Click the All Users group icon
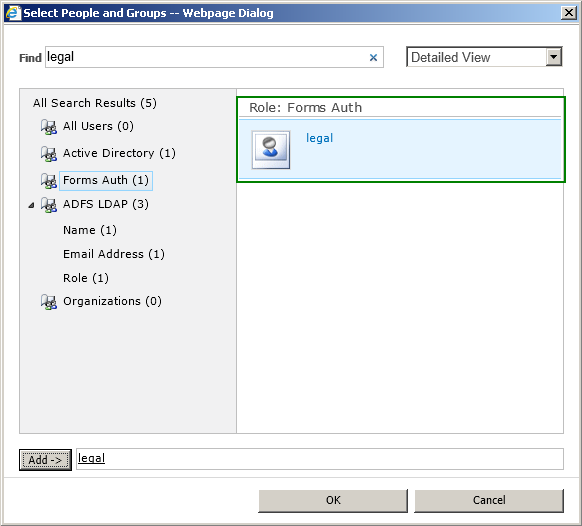 click(x=49, y=127)
